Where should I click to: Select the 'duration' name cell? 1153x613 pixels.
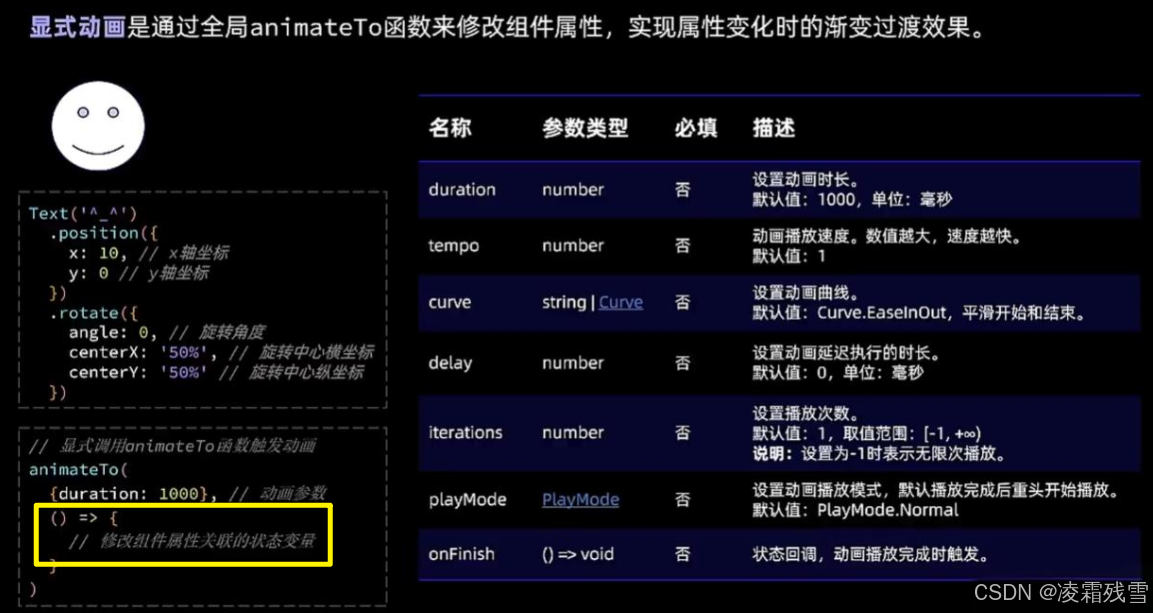pyautogui.click(x=462, y=189)
